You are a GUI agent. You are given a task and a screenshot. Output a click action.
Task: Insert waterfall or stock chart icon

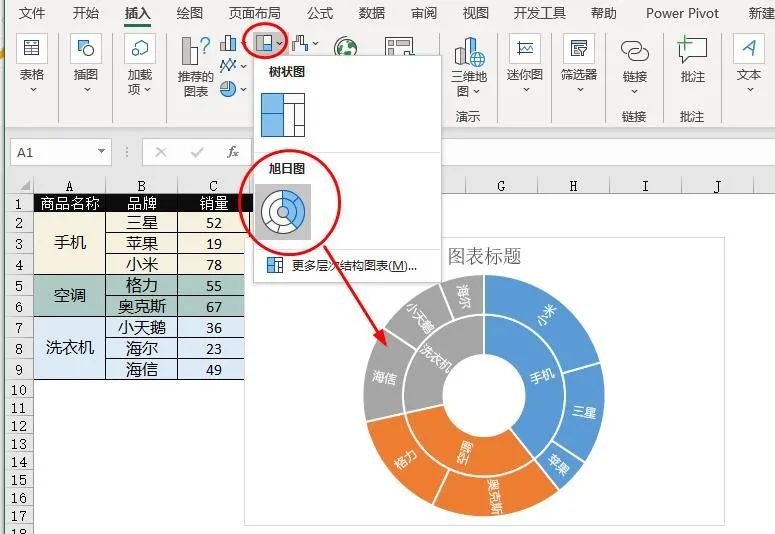(300, 44)
